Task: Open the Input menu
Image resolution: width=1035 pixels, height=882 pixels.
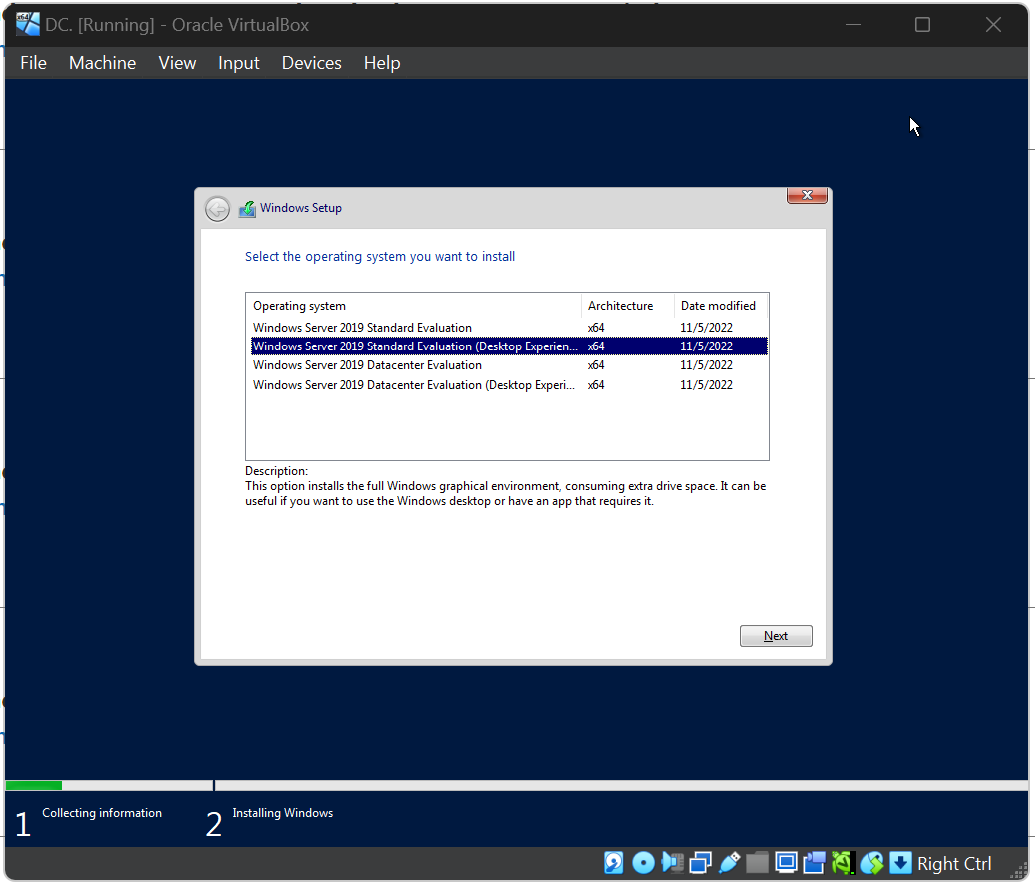Action: pos(238,63)
